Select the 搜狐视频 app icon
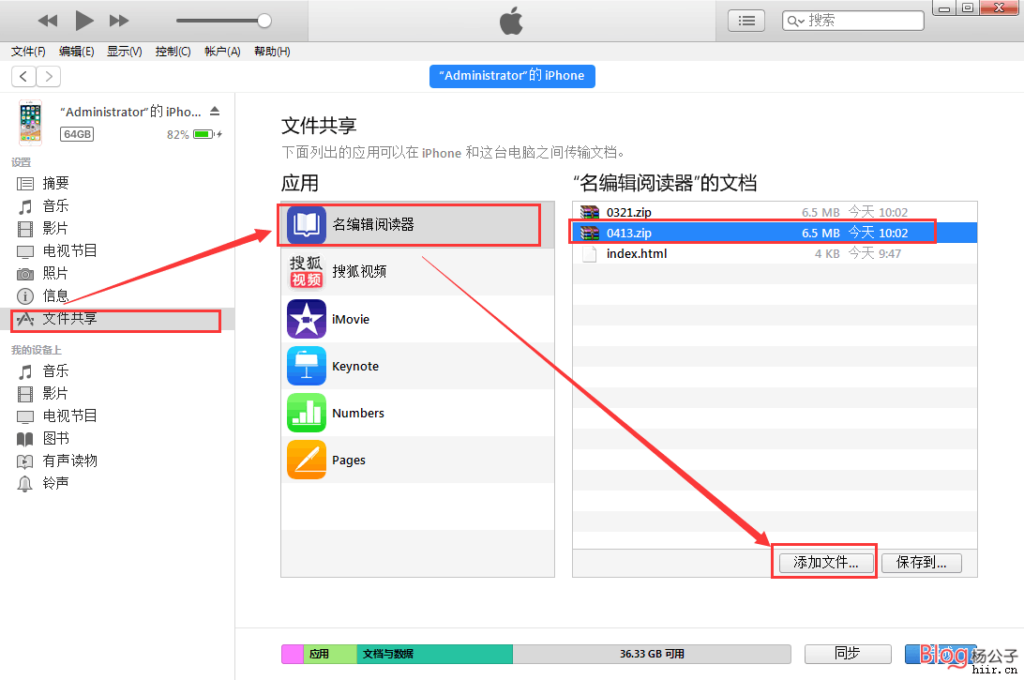The width and height of the screenshot is (1024, 680). pos(306,272)
